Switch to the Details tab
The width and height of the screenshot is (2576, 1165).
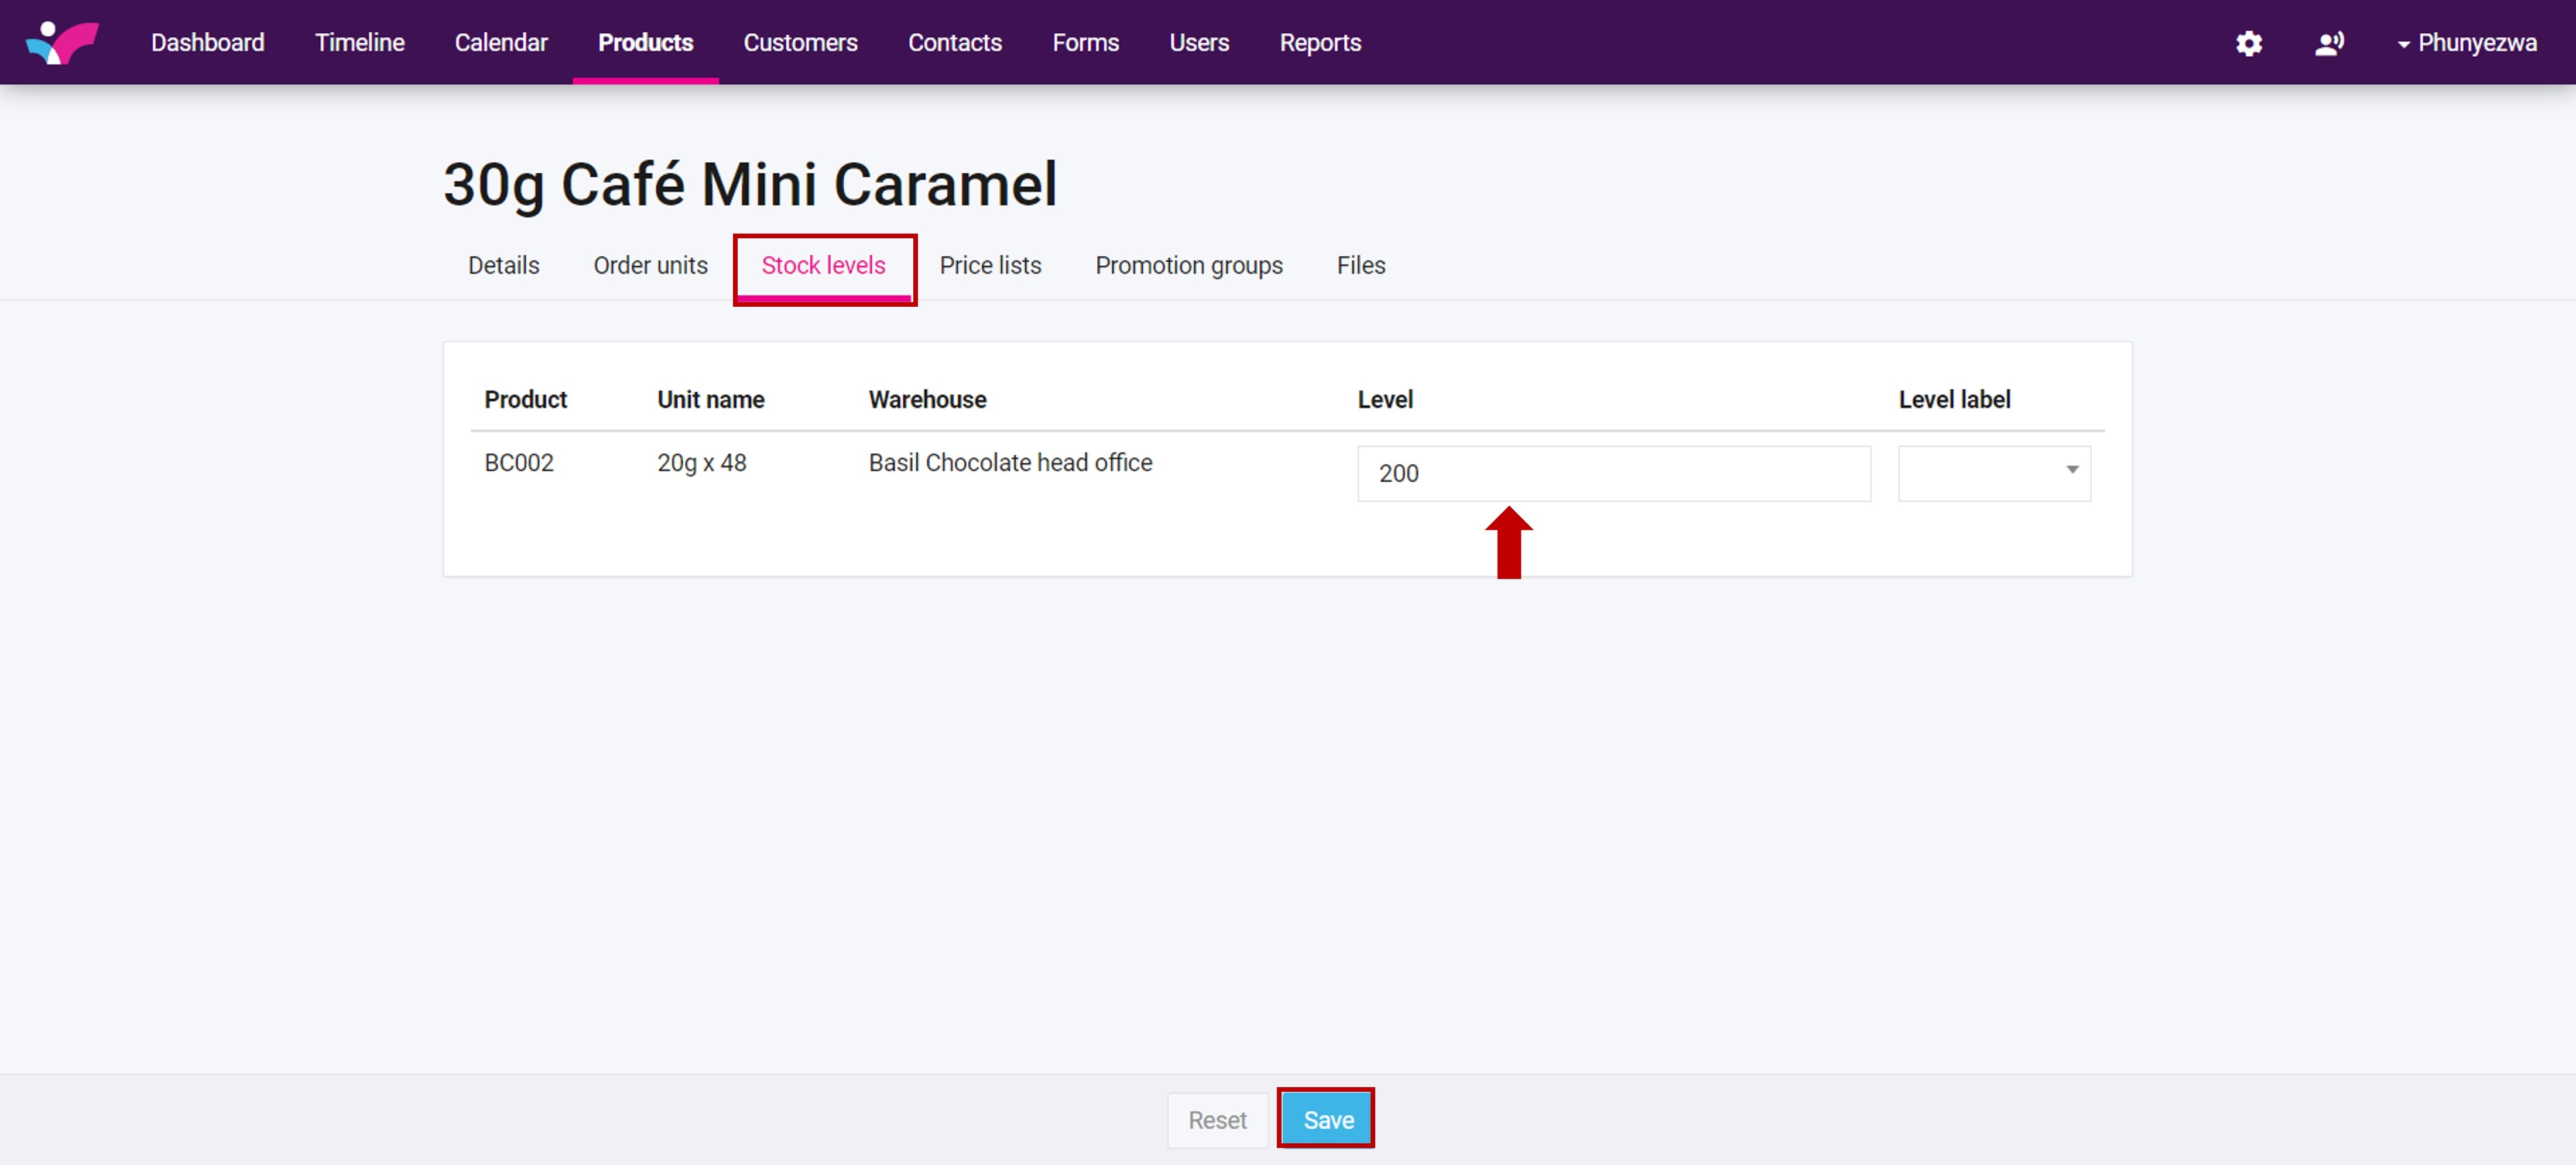coord(503,265)
